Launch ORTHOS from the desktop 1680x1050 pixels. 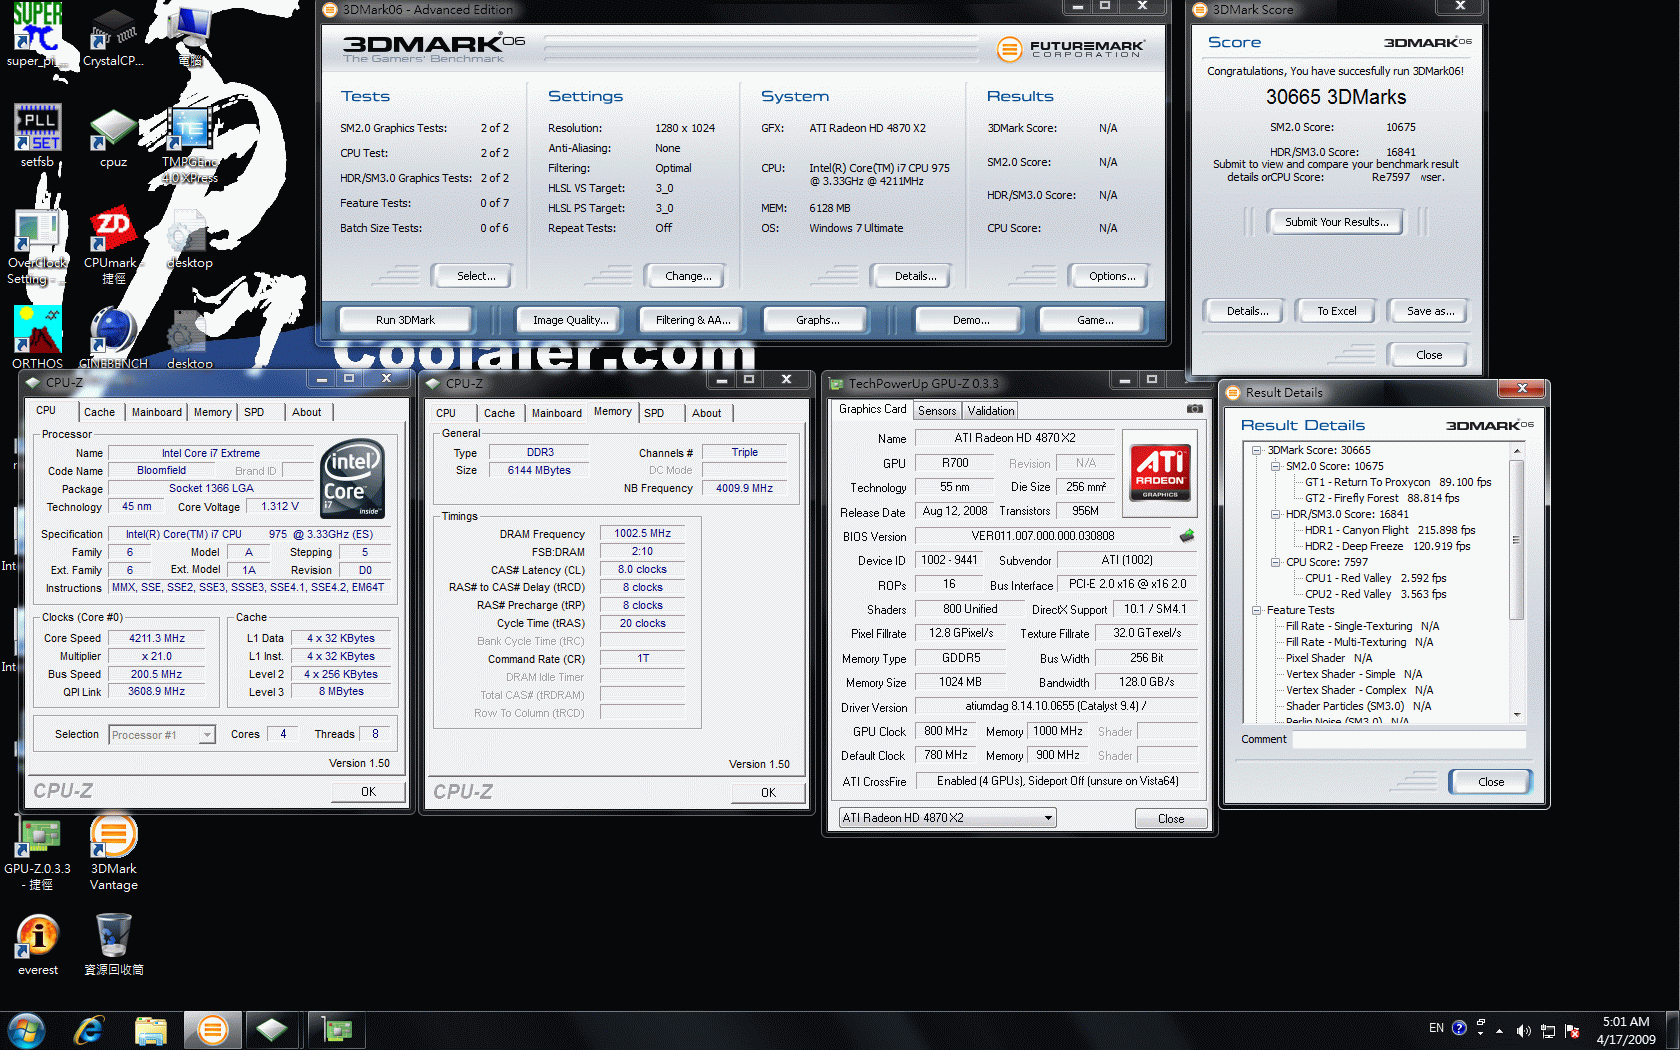coord(37,337)
